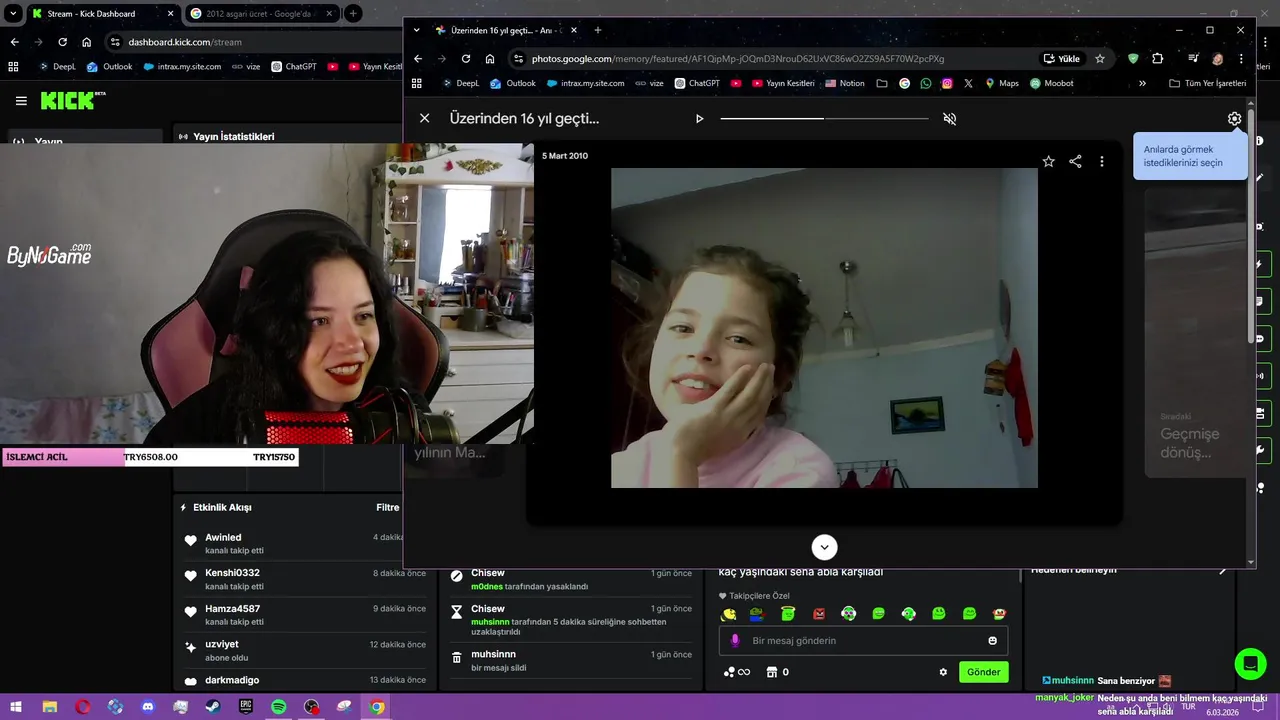The width and height of the screenshot is (1280, 720).
Task: Go to home page in Photos window
Action: [x=489, y=58]
